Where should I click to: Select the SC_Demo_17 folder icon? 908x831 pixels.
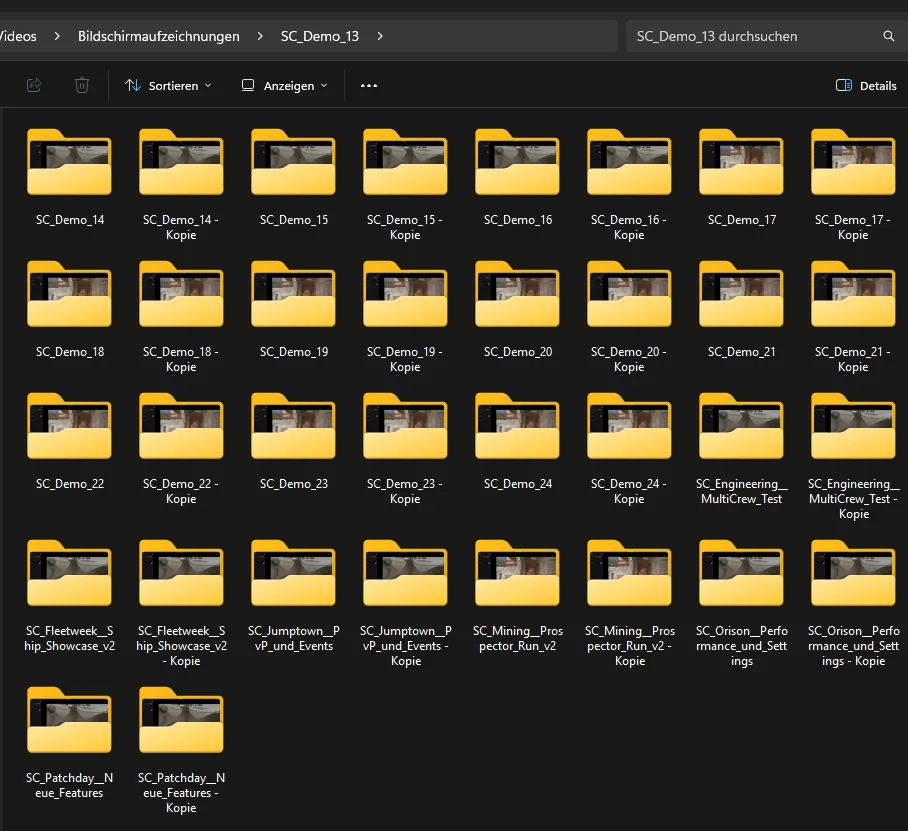click(741, 162)
